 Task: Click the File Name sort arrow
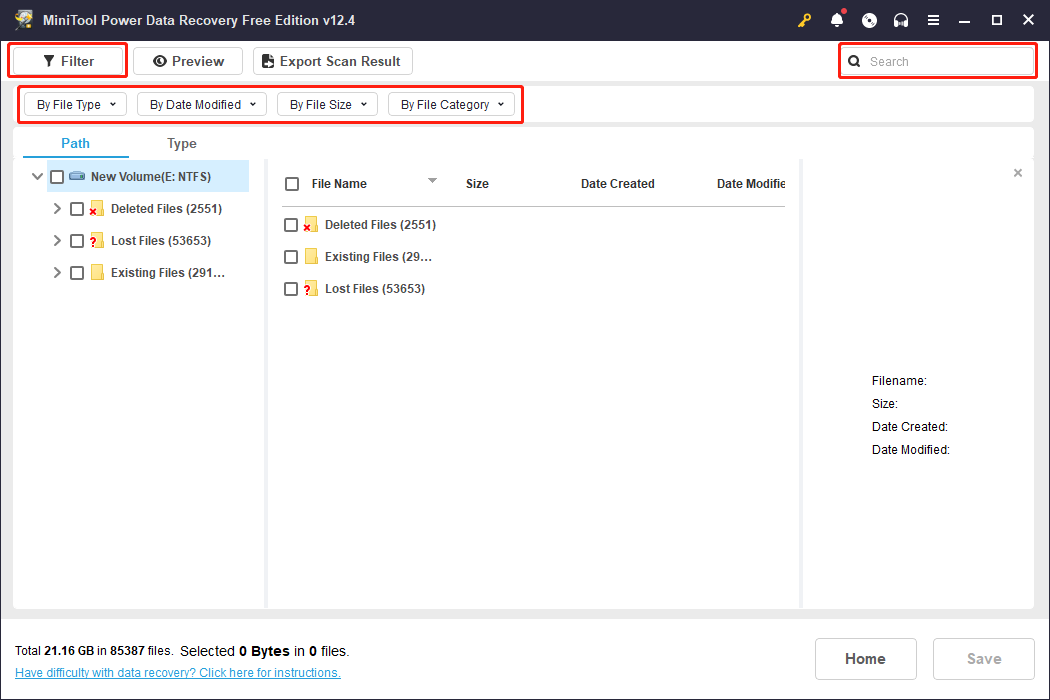(433, 180)
